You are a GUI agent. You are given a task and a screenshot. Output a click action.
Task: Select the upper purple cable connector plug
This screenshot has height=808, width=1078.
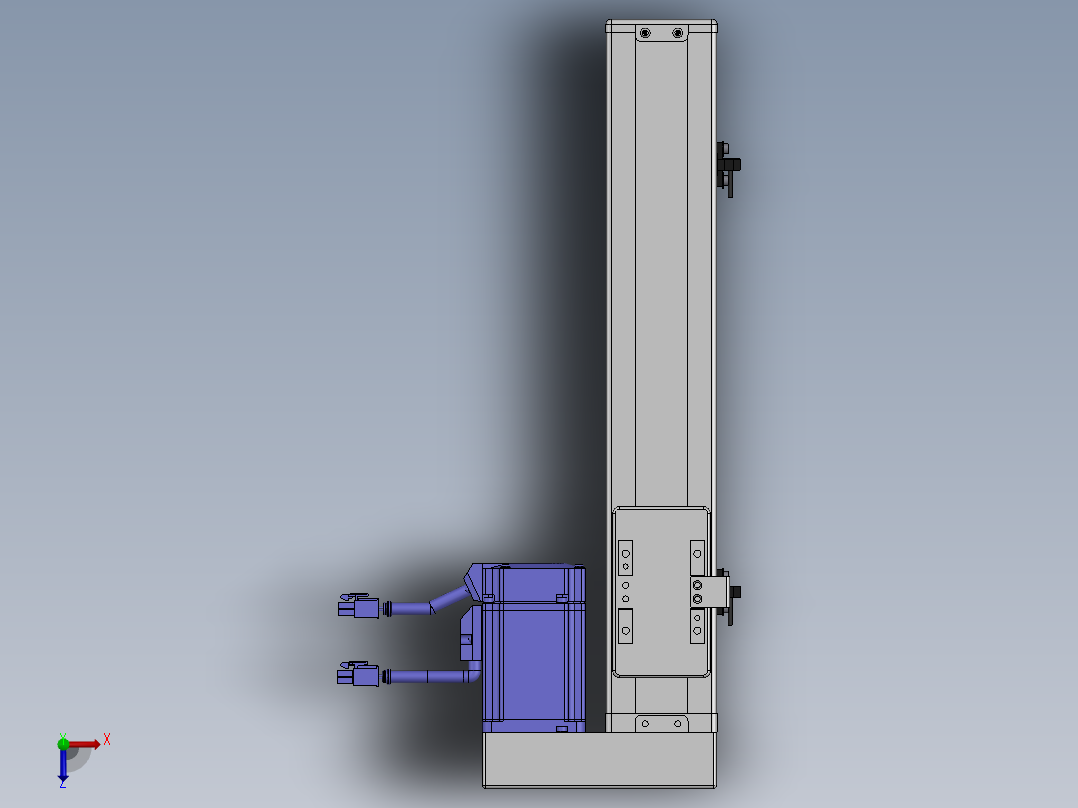pos(358,606)
